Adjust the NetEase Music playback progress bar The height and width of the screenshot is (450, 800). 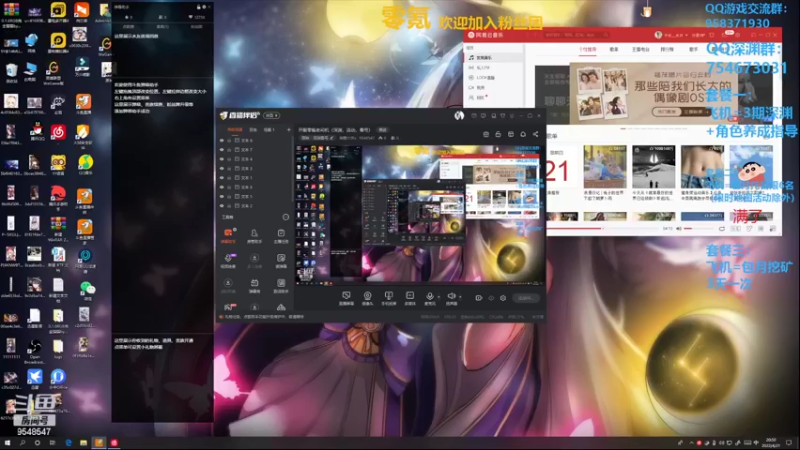603,229
